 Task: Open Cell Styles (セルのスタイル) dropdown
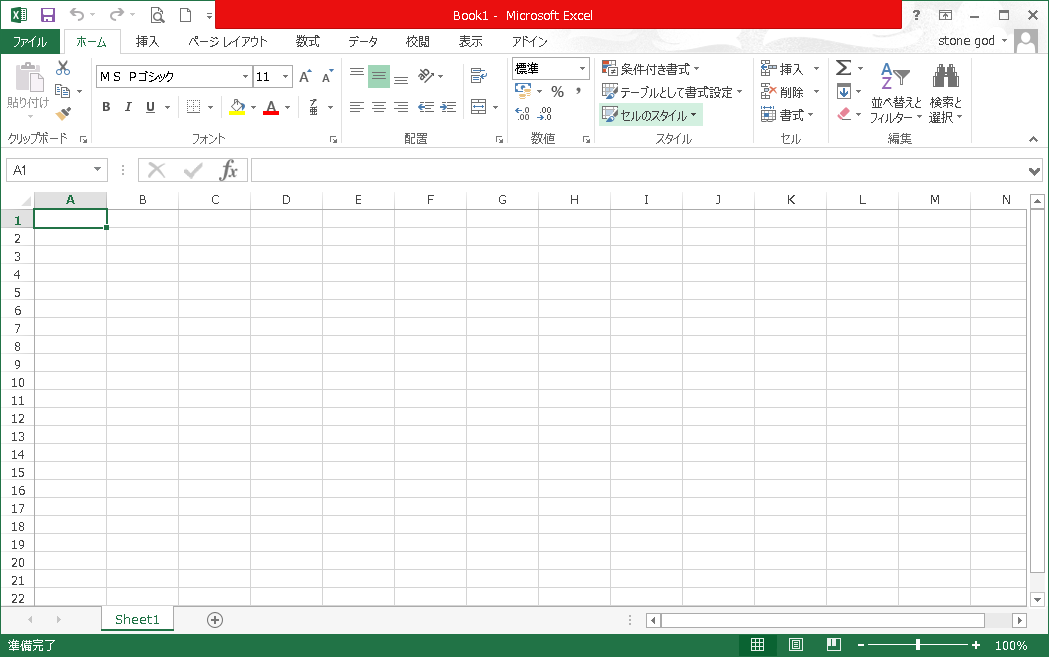[650, 115]
